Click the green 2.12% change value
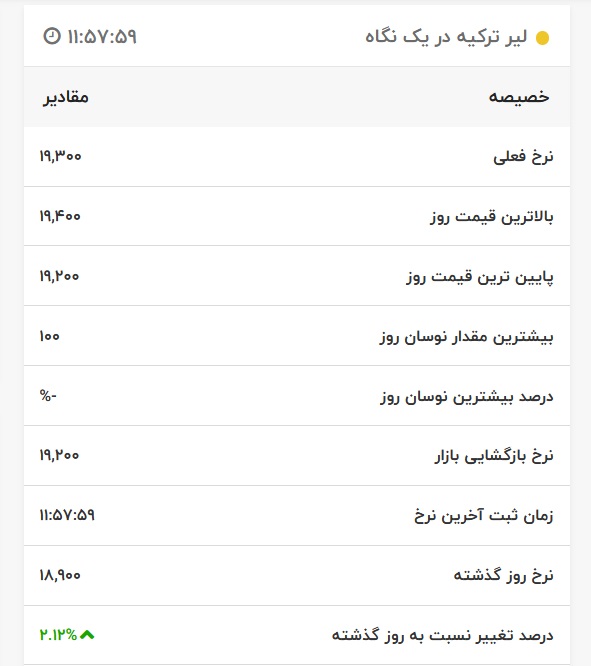 (x=58, y=635)
